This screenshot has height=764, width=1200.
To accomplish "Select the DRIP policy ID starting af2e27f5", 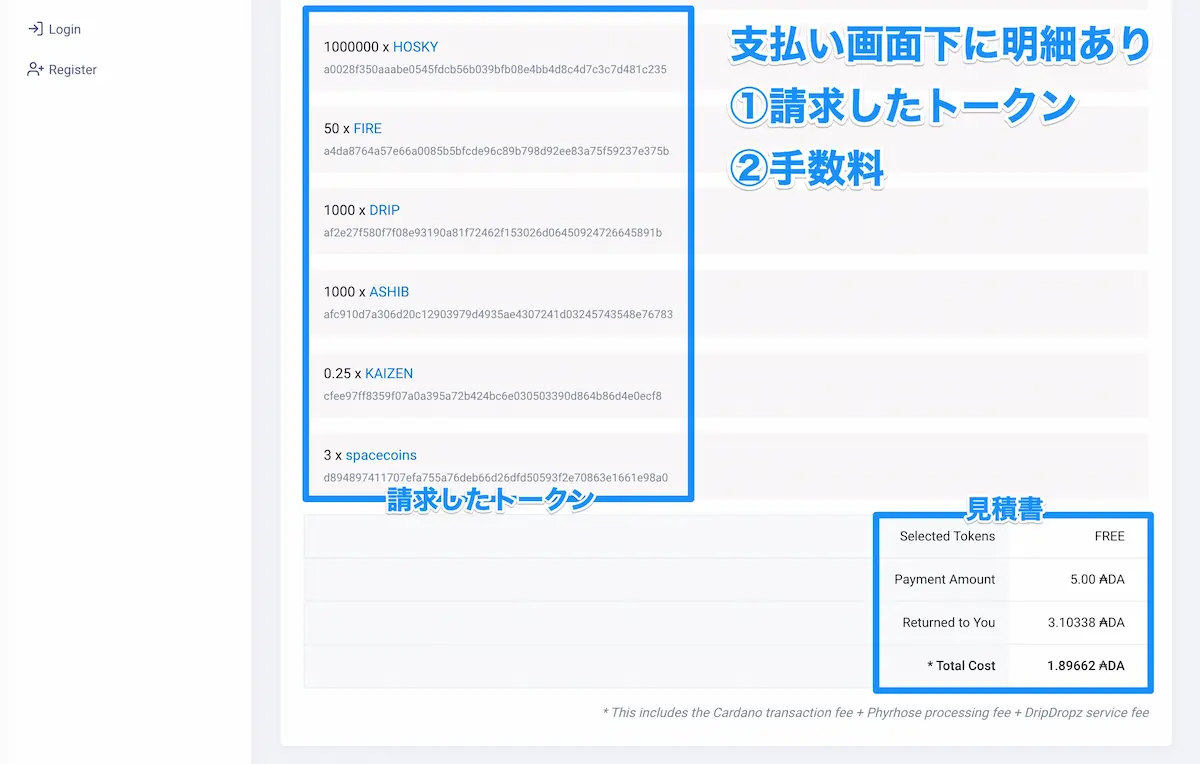I will 493,233.
